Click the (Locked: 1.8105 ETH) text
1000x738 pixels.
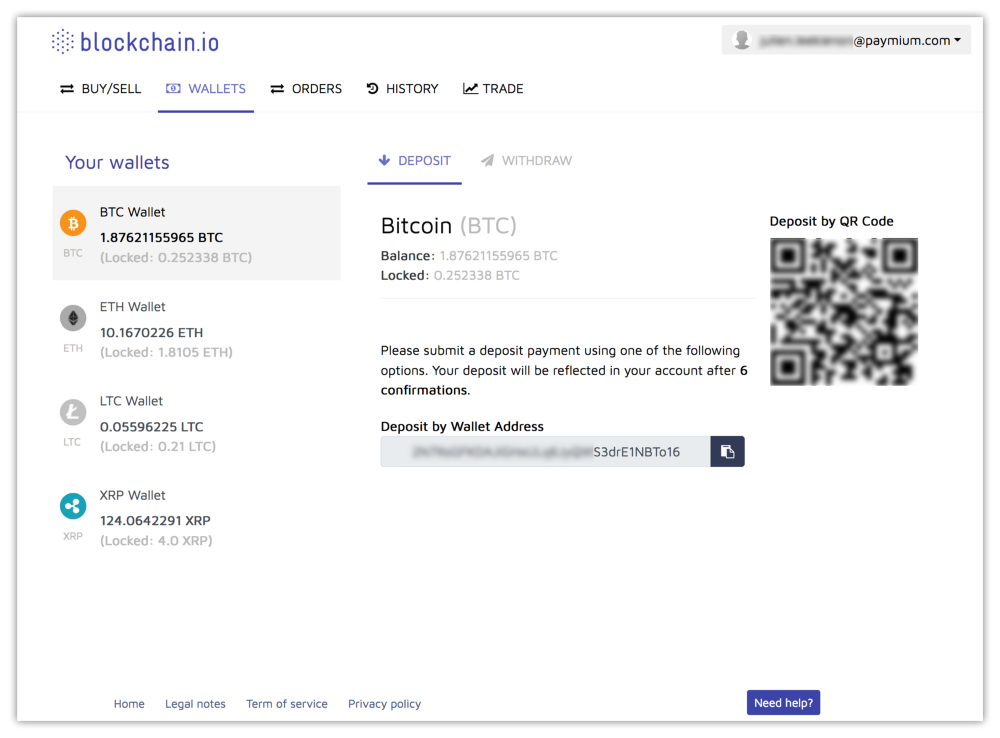point(166,352)
